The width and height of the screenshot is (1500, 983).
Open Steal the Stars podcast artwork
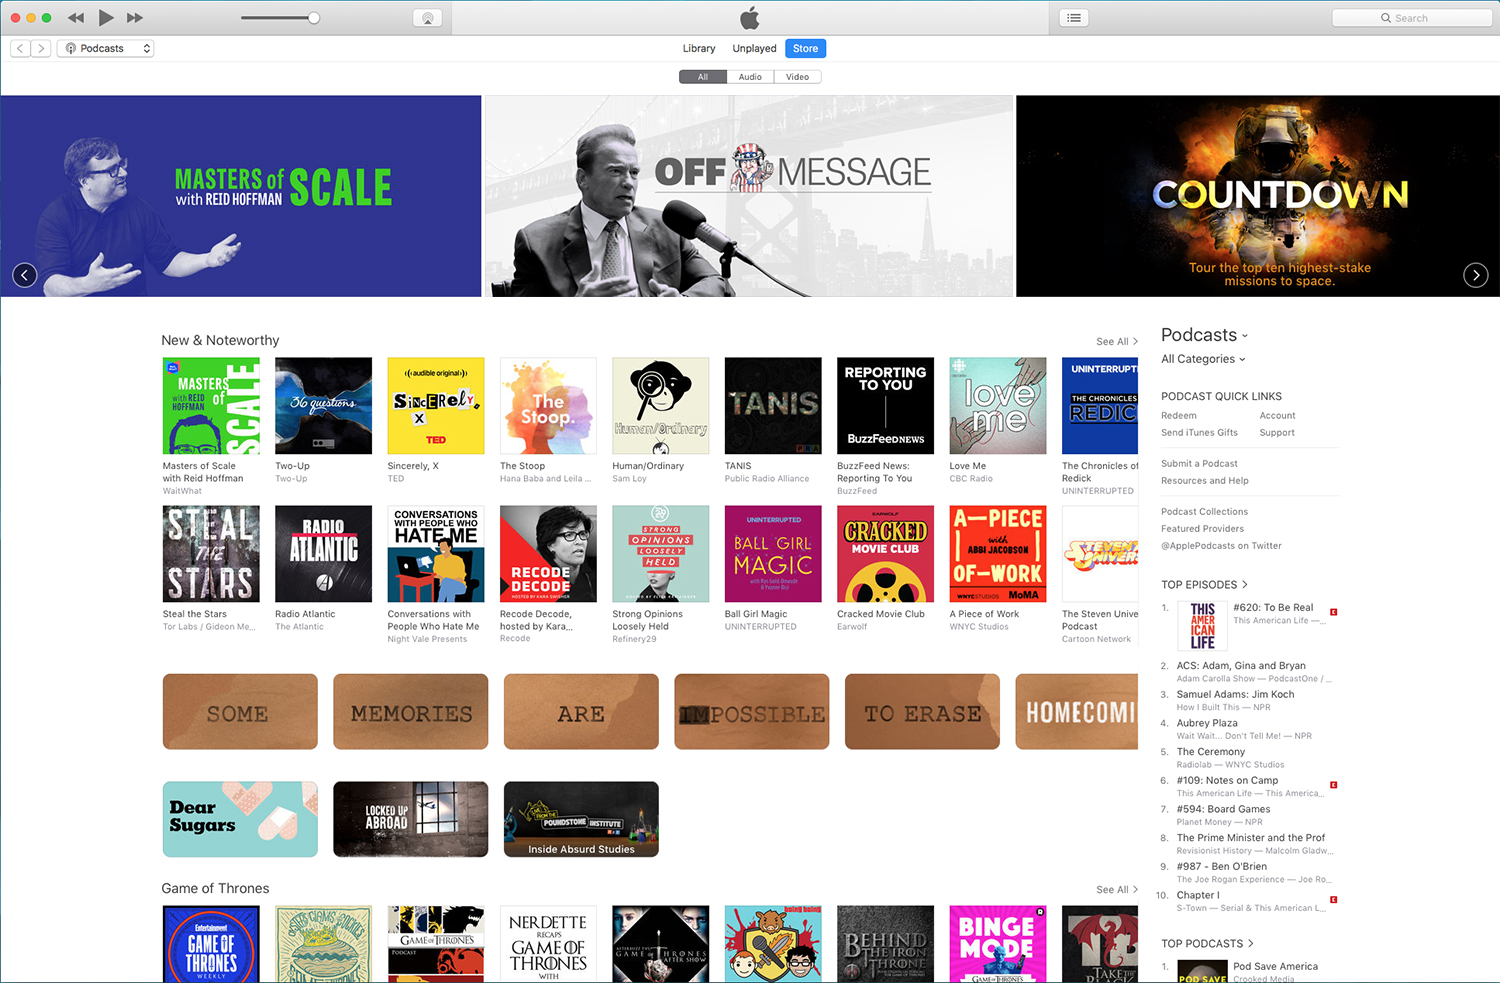pyautogui.click(x=211, y=554)
